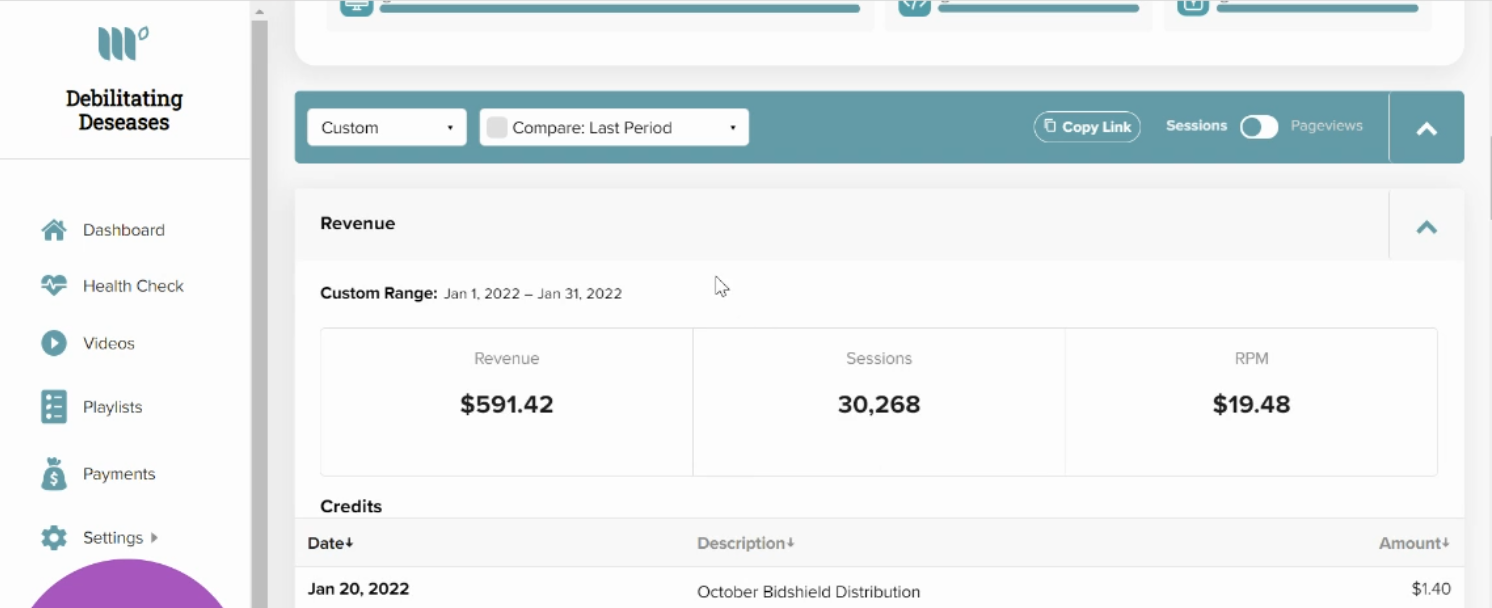This screenshot has width=1492, height=608.
Task: Click the $591.42 revenue value
Action: pyautogui.click(x=507, y=404)
